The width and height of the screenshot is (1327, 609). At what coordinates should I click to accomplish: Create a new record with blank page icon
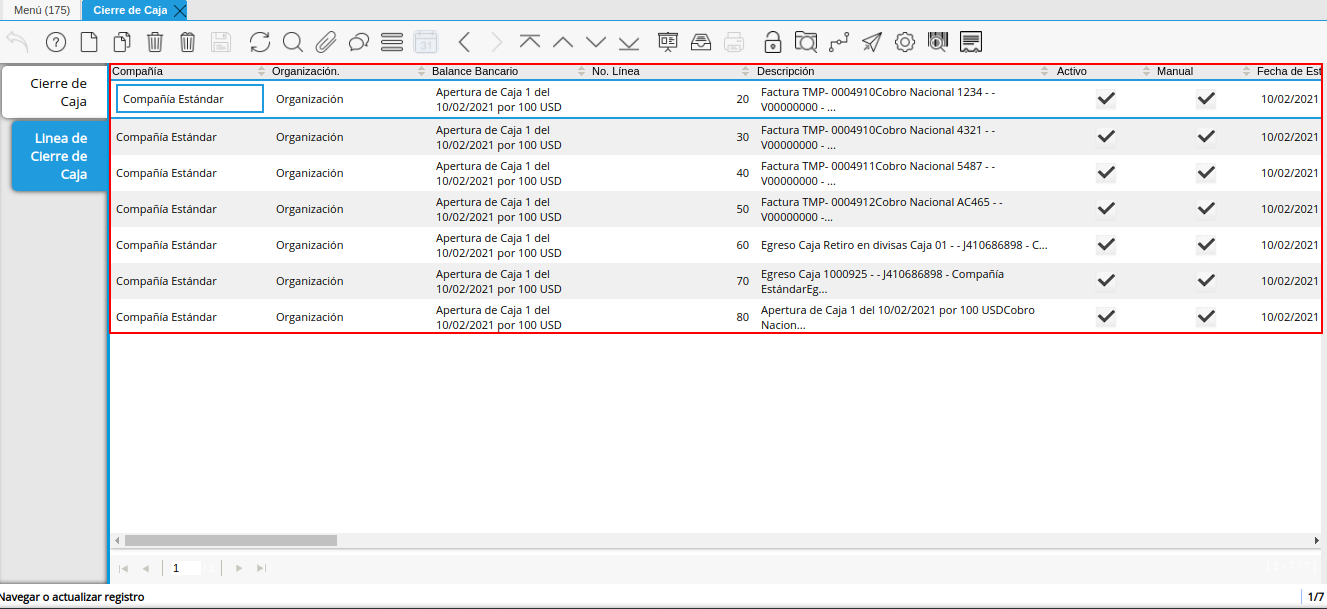click(89, 42)
